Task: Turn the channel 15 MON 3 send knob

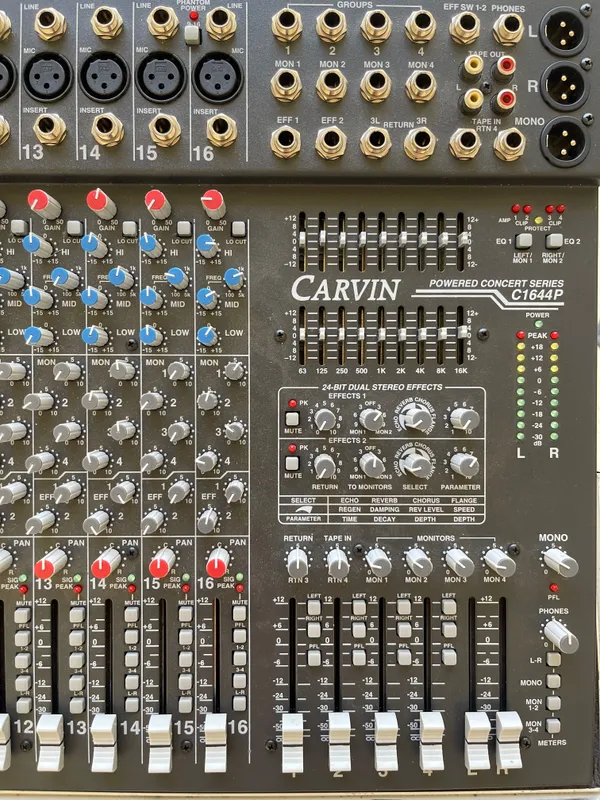Action: pyautogui.click(x=179, y=431)
